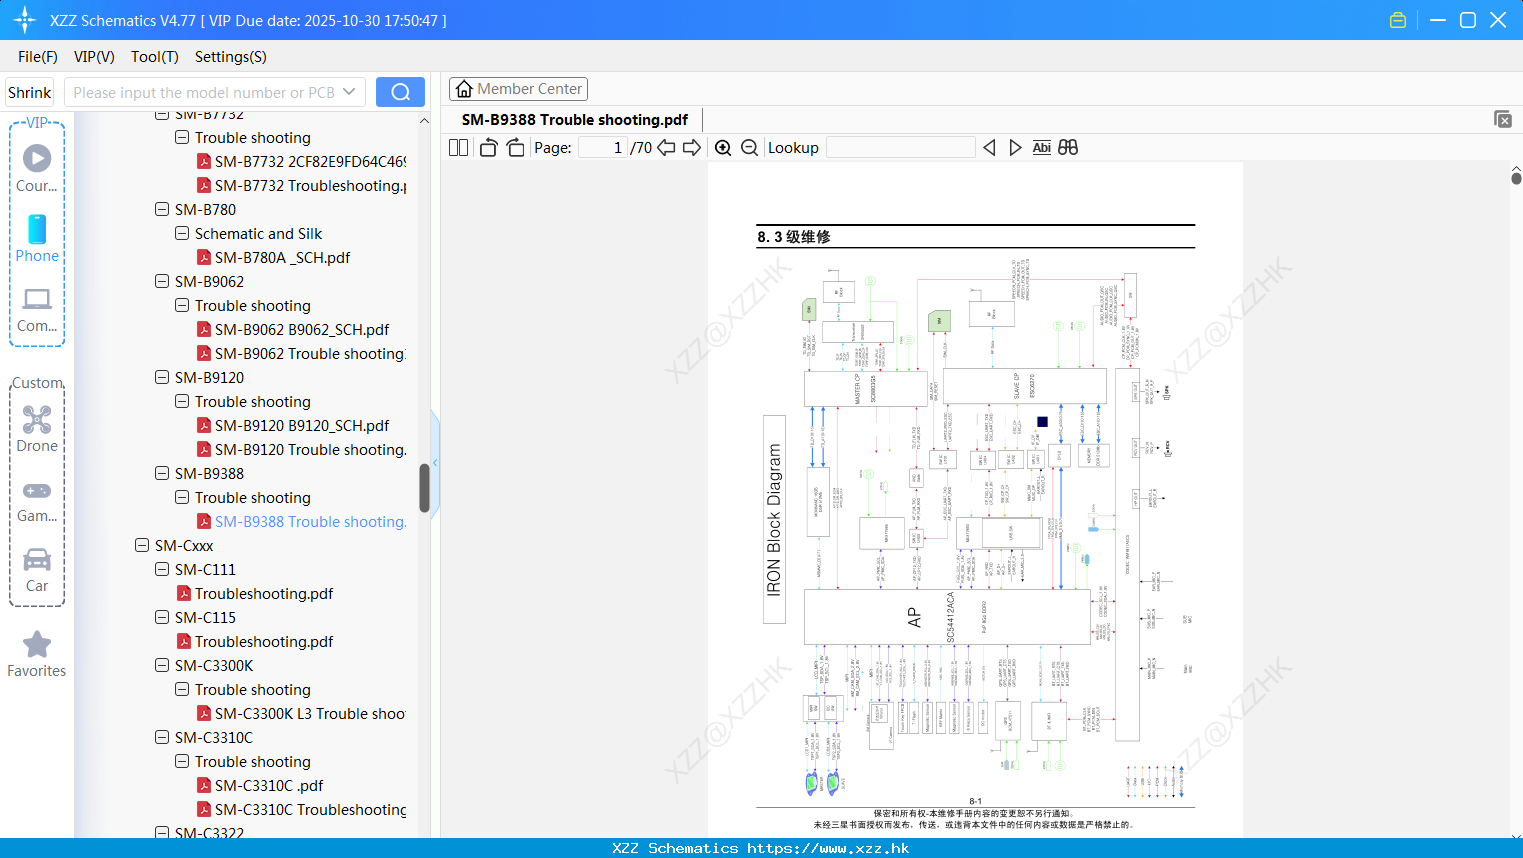
Task: Open the VIP(V) menu
Action: click(94, 57)
